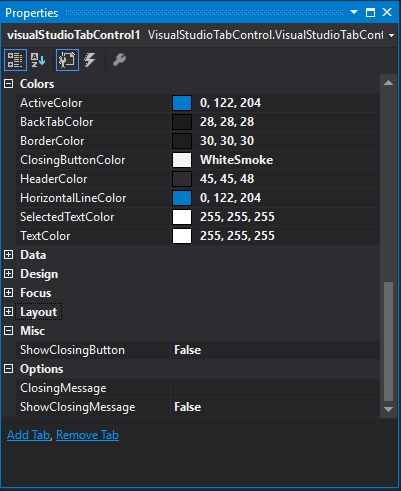Expand the Design category
Screen dimensions: 401x491
[x=9, y=274]
